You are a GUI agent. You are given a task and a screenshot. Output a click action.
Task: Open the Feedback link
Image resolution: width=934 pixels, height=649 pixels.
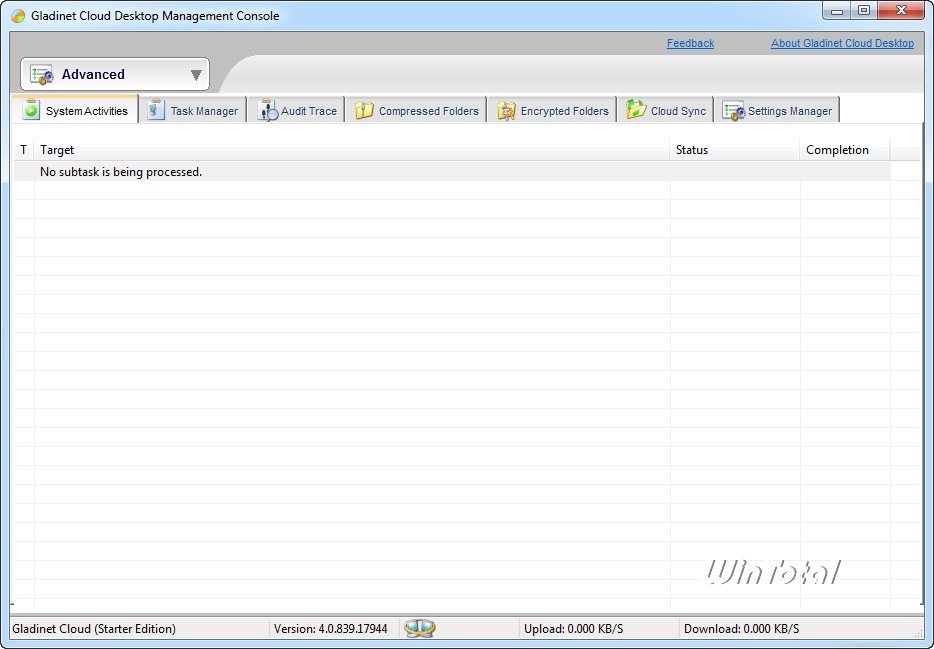[x=690, y=43]
